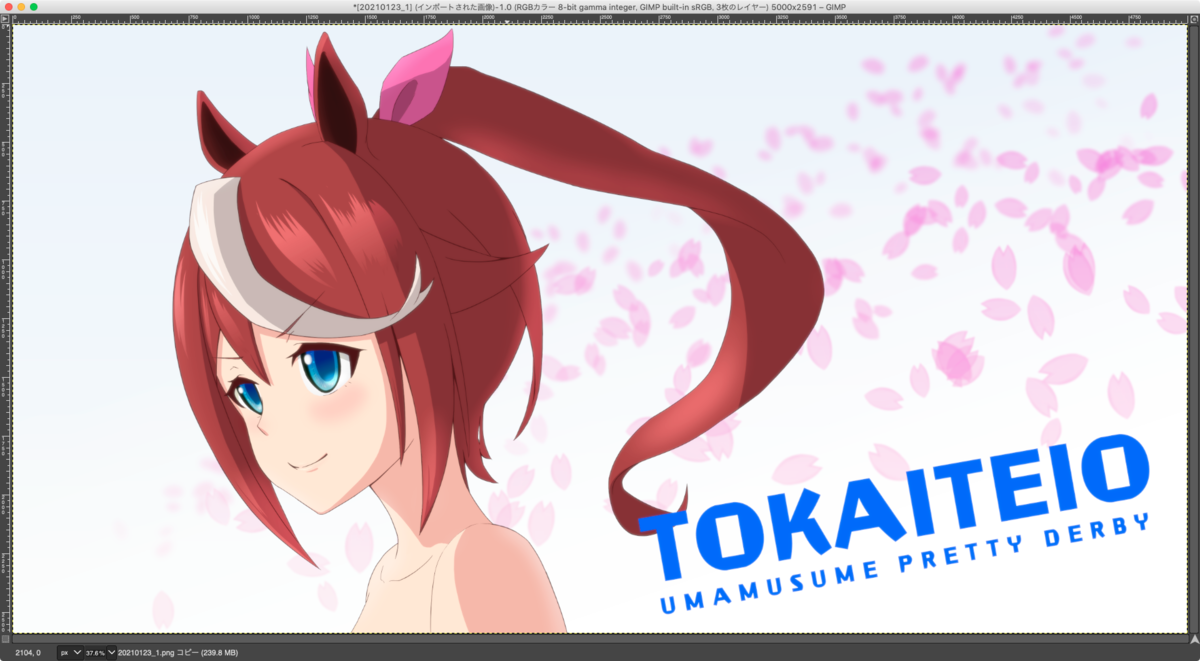The height and width of the screenshot is (661, 1200).
Task: Open the px unit dropdown
Action: click(x=70, y=652)
